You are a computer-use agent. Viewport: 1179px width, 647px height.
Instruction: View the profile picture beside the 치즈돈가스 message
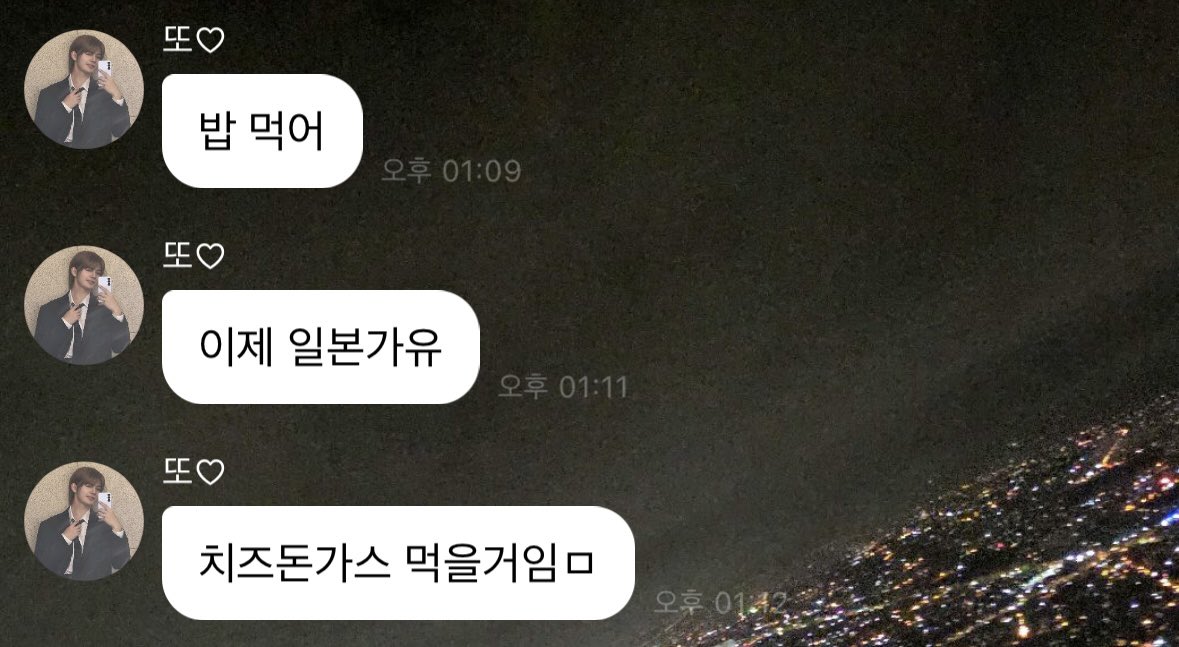(x=83, y=521)
